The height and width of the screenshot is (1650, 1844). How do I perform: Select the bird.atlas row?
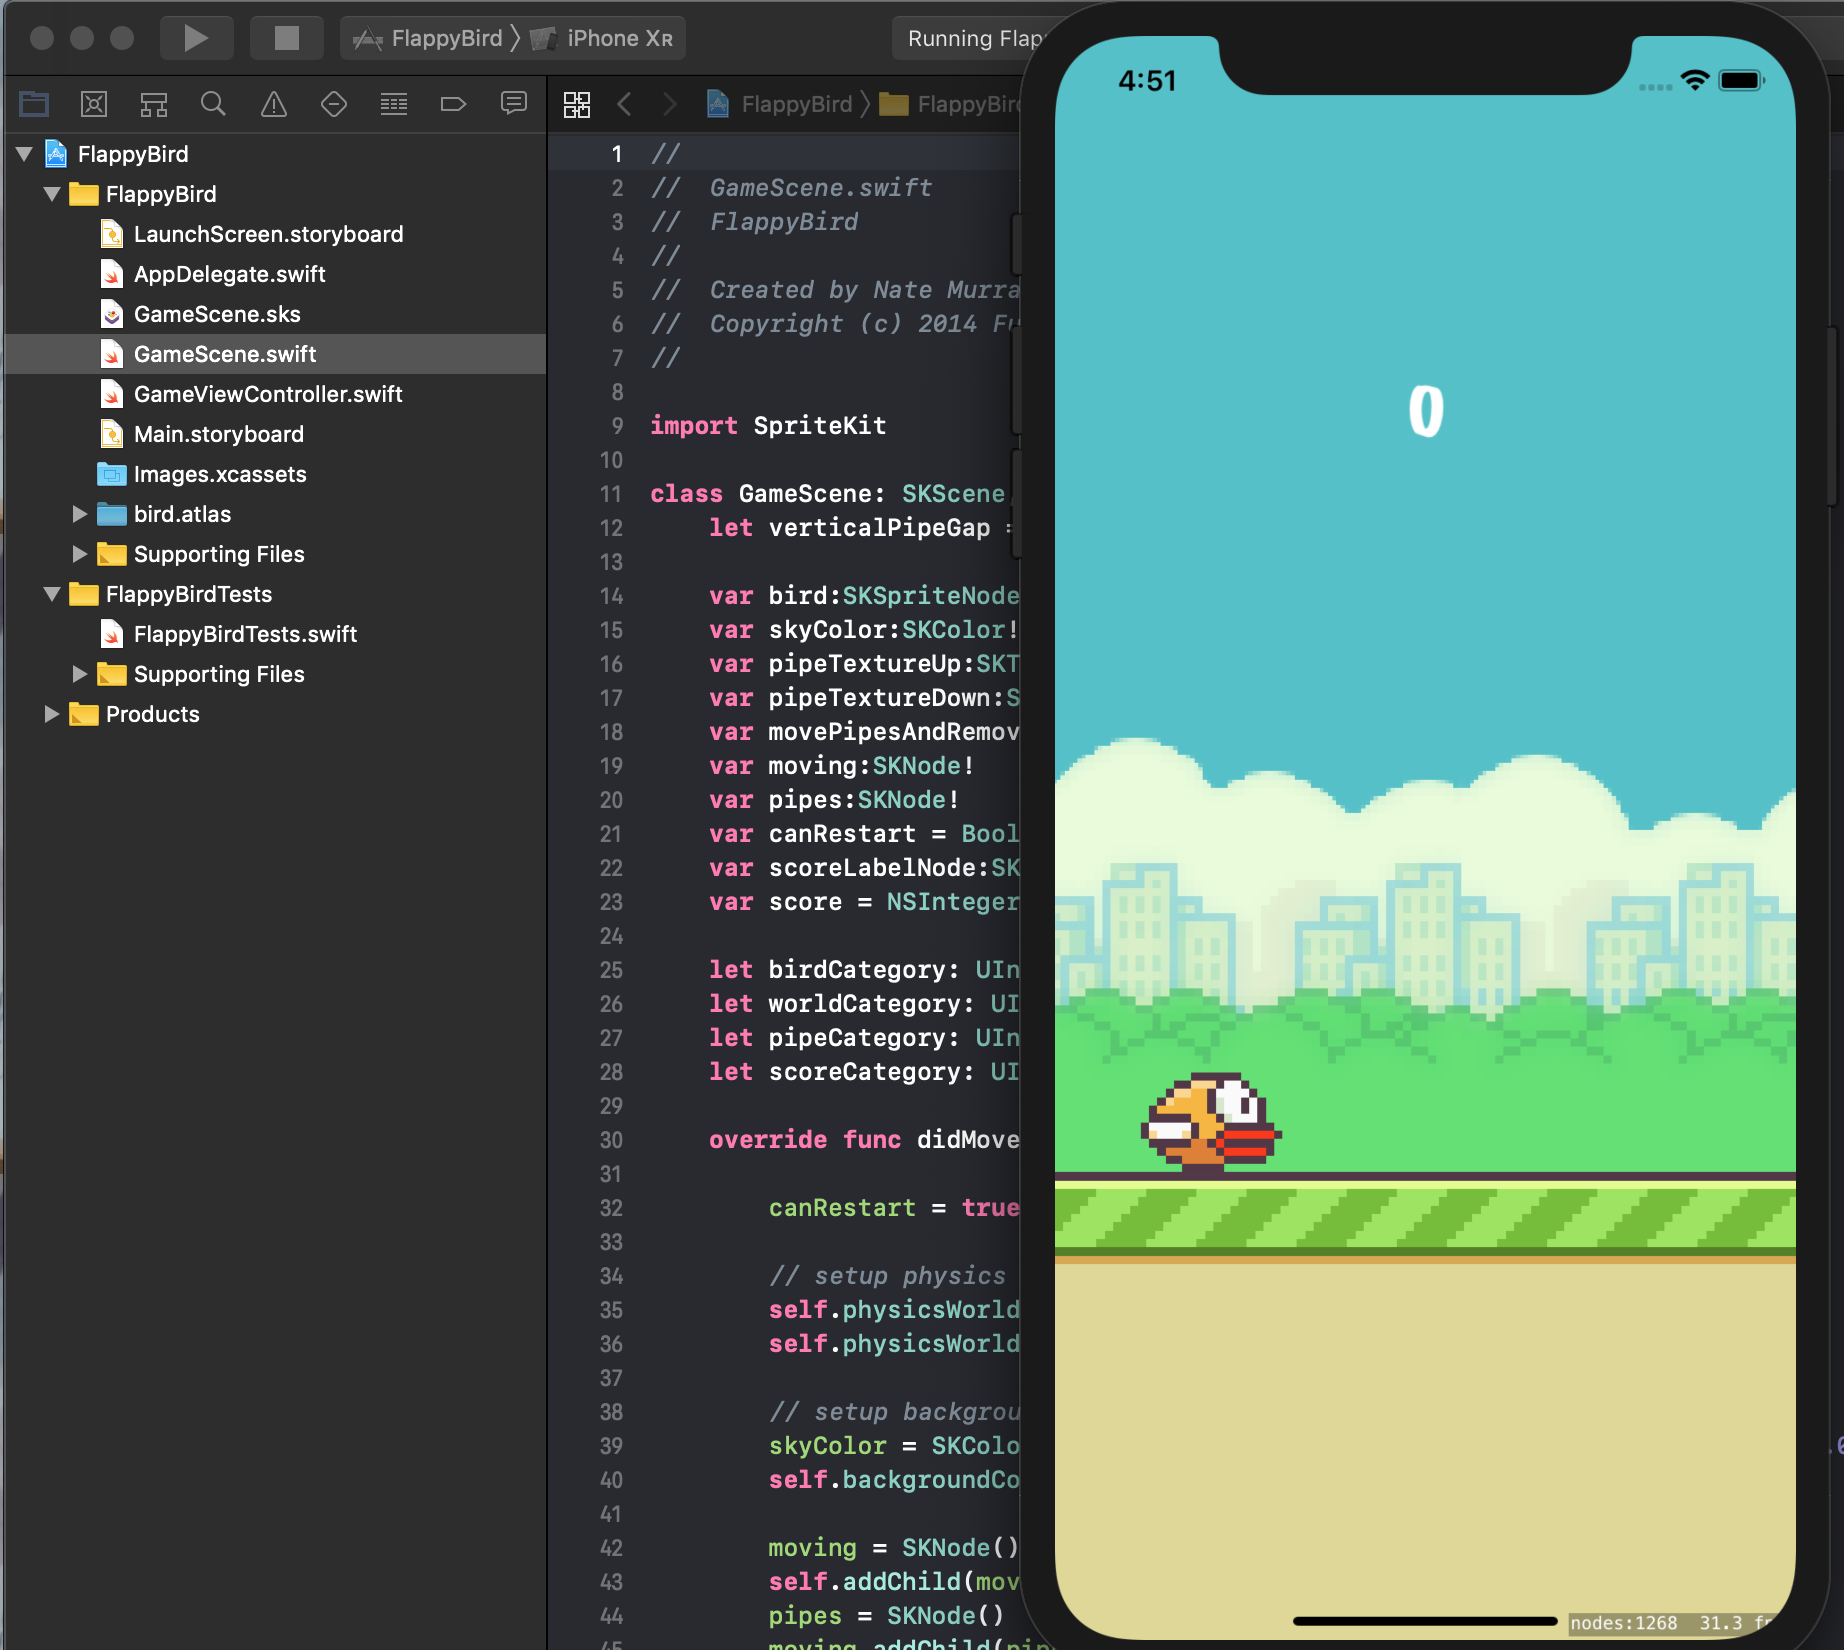tap(275, 514)
